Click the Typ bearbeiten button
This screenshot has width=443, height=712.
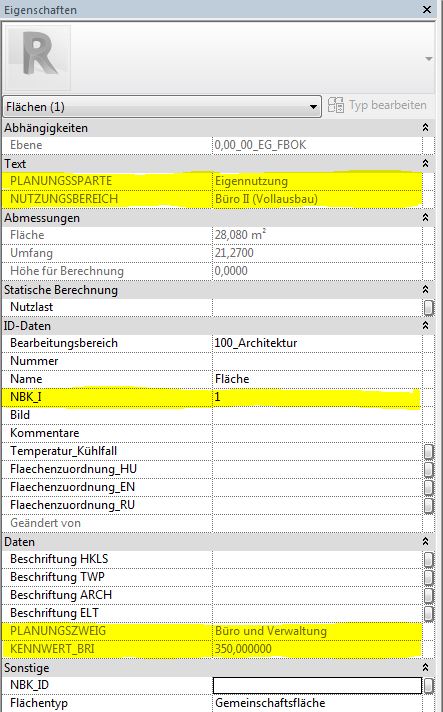pos(377,105)
